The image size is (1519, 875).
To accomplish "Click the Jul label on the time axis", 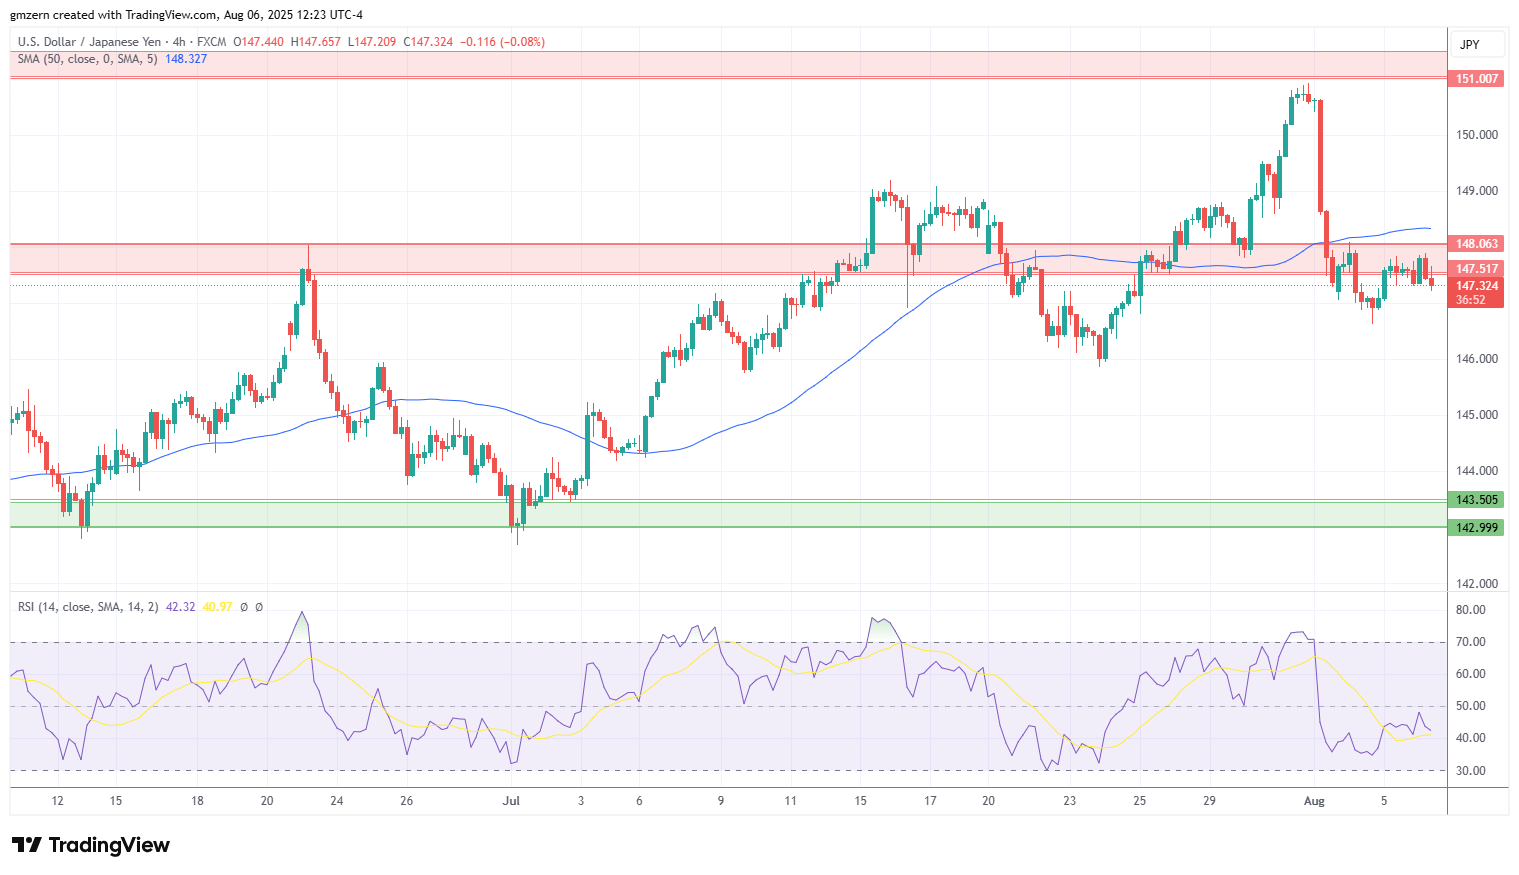I will [x=512, y=801].
